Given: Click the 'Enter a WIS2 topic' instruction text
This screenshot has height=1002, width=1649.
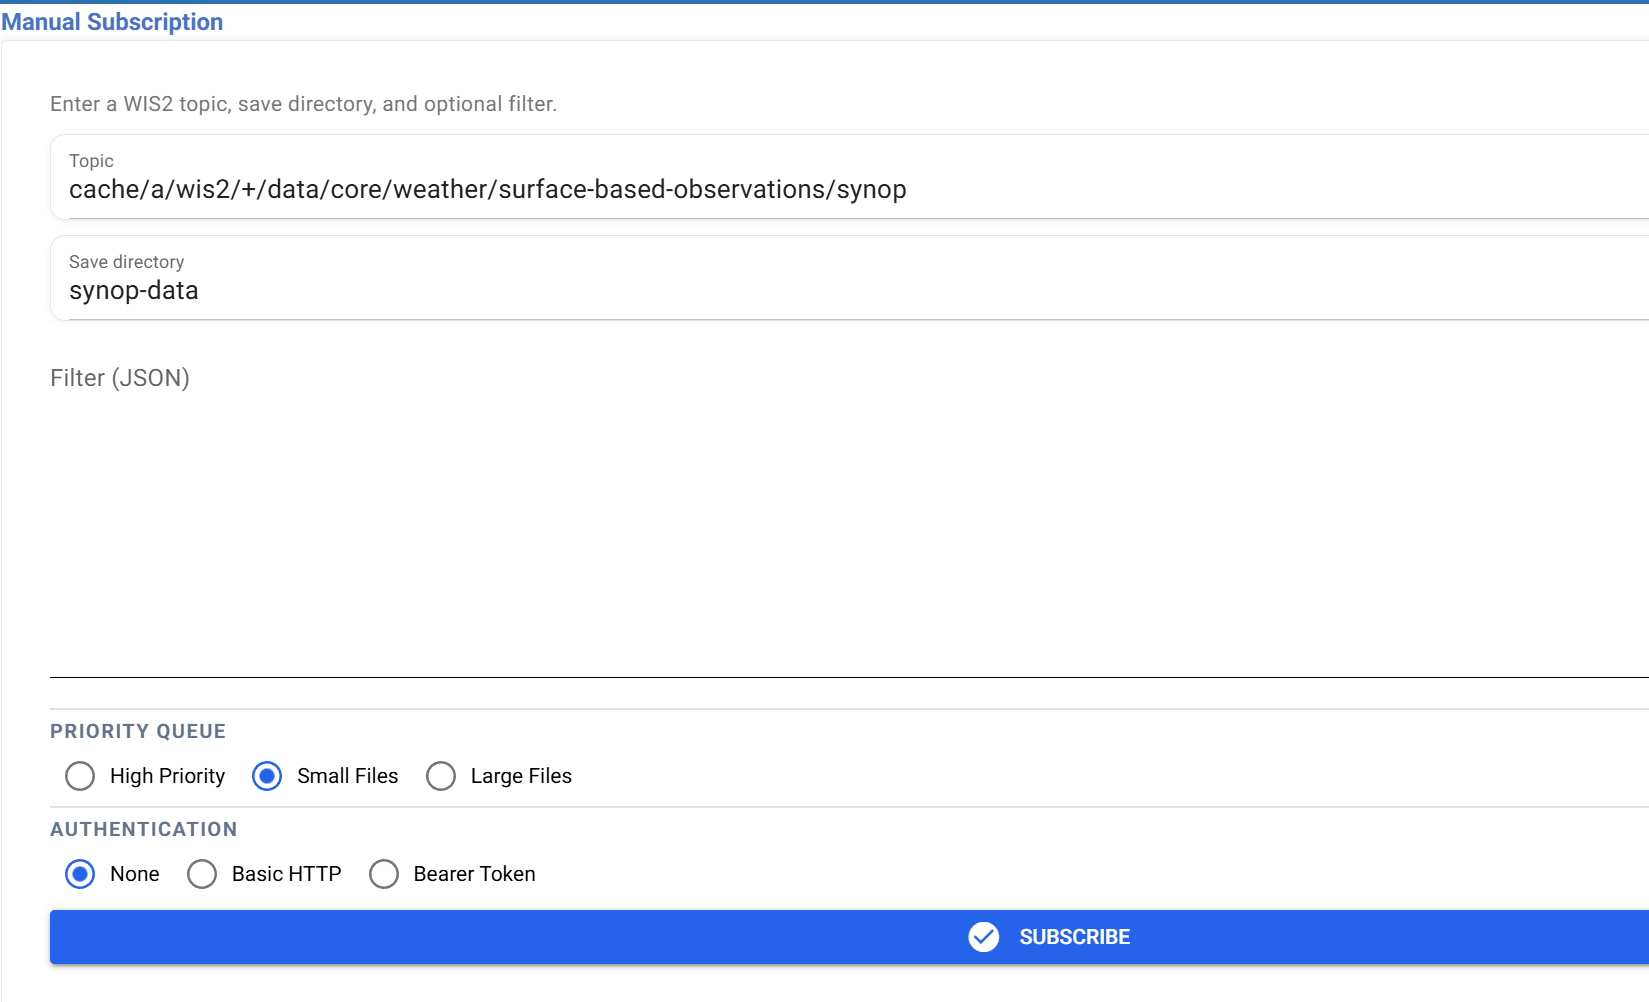Looking at the screenshot, I should (303, 104).
